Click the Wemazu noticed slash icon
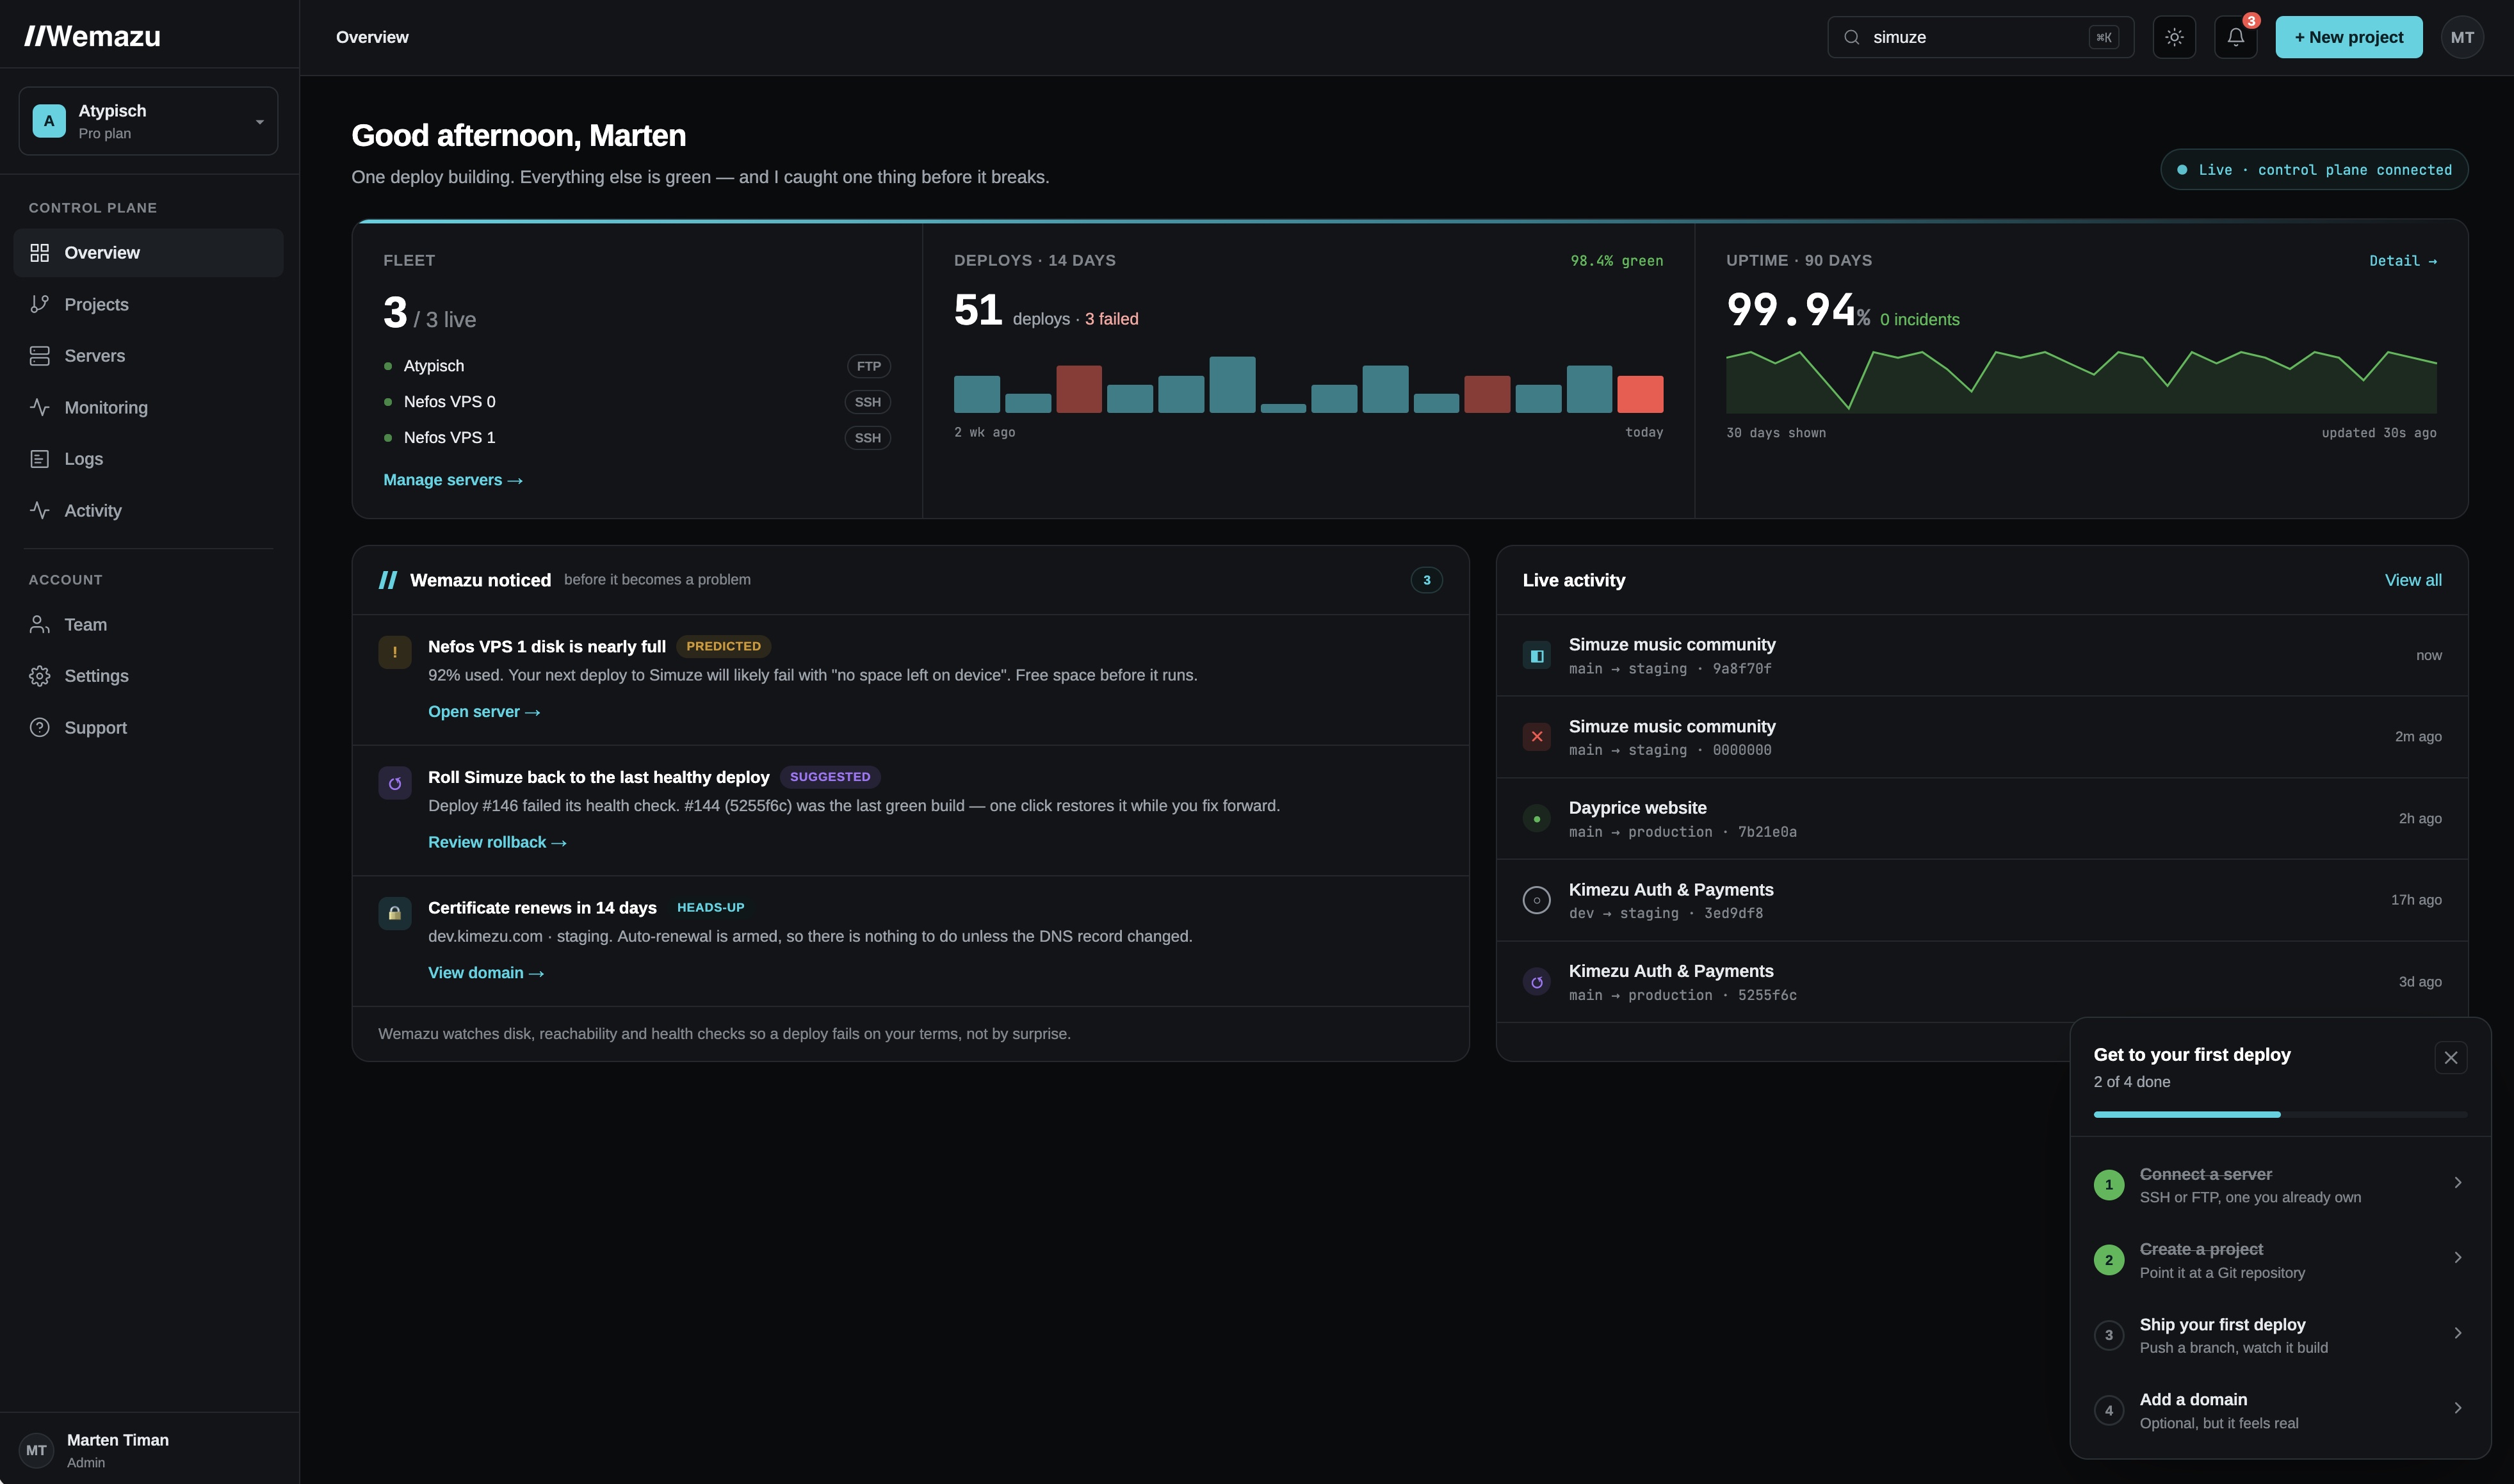2514x1484 pixels. 388,580
